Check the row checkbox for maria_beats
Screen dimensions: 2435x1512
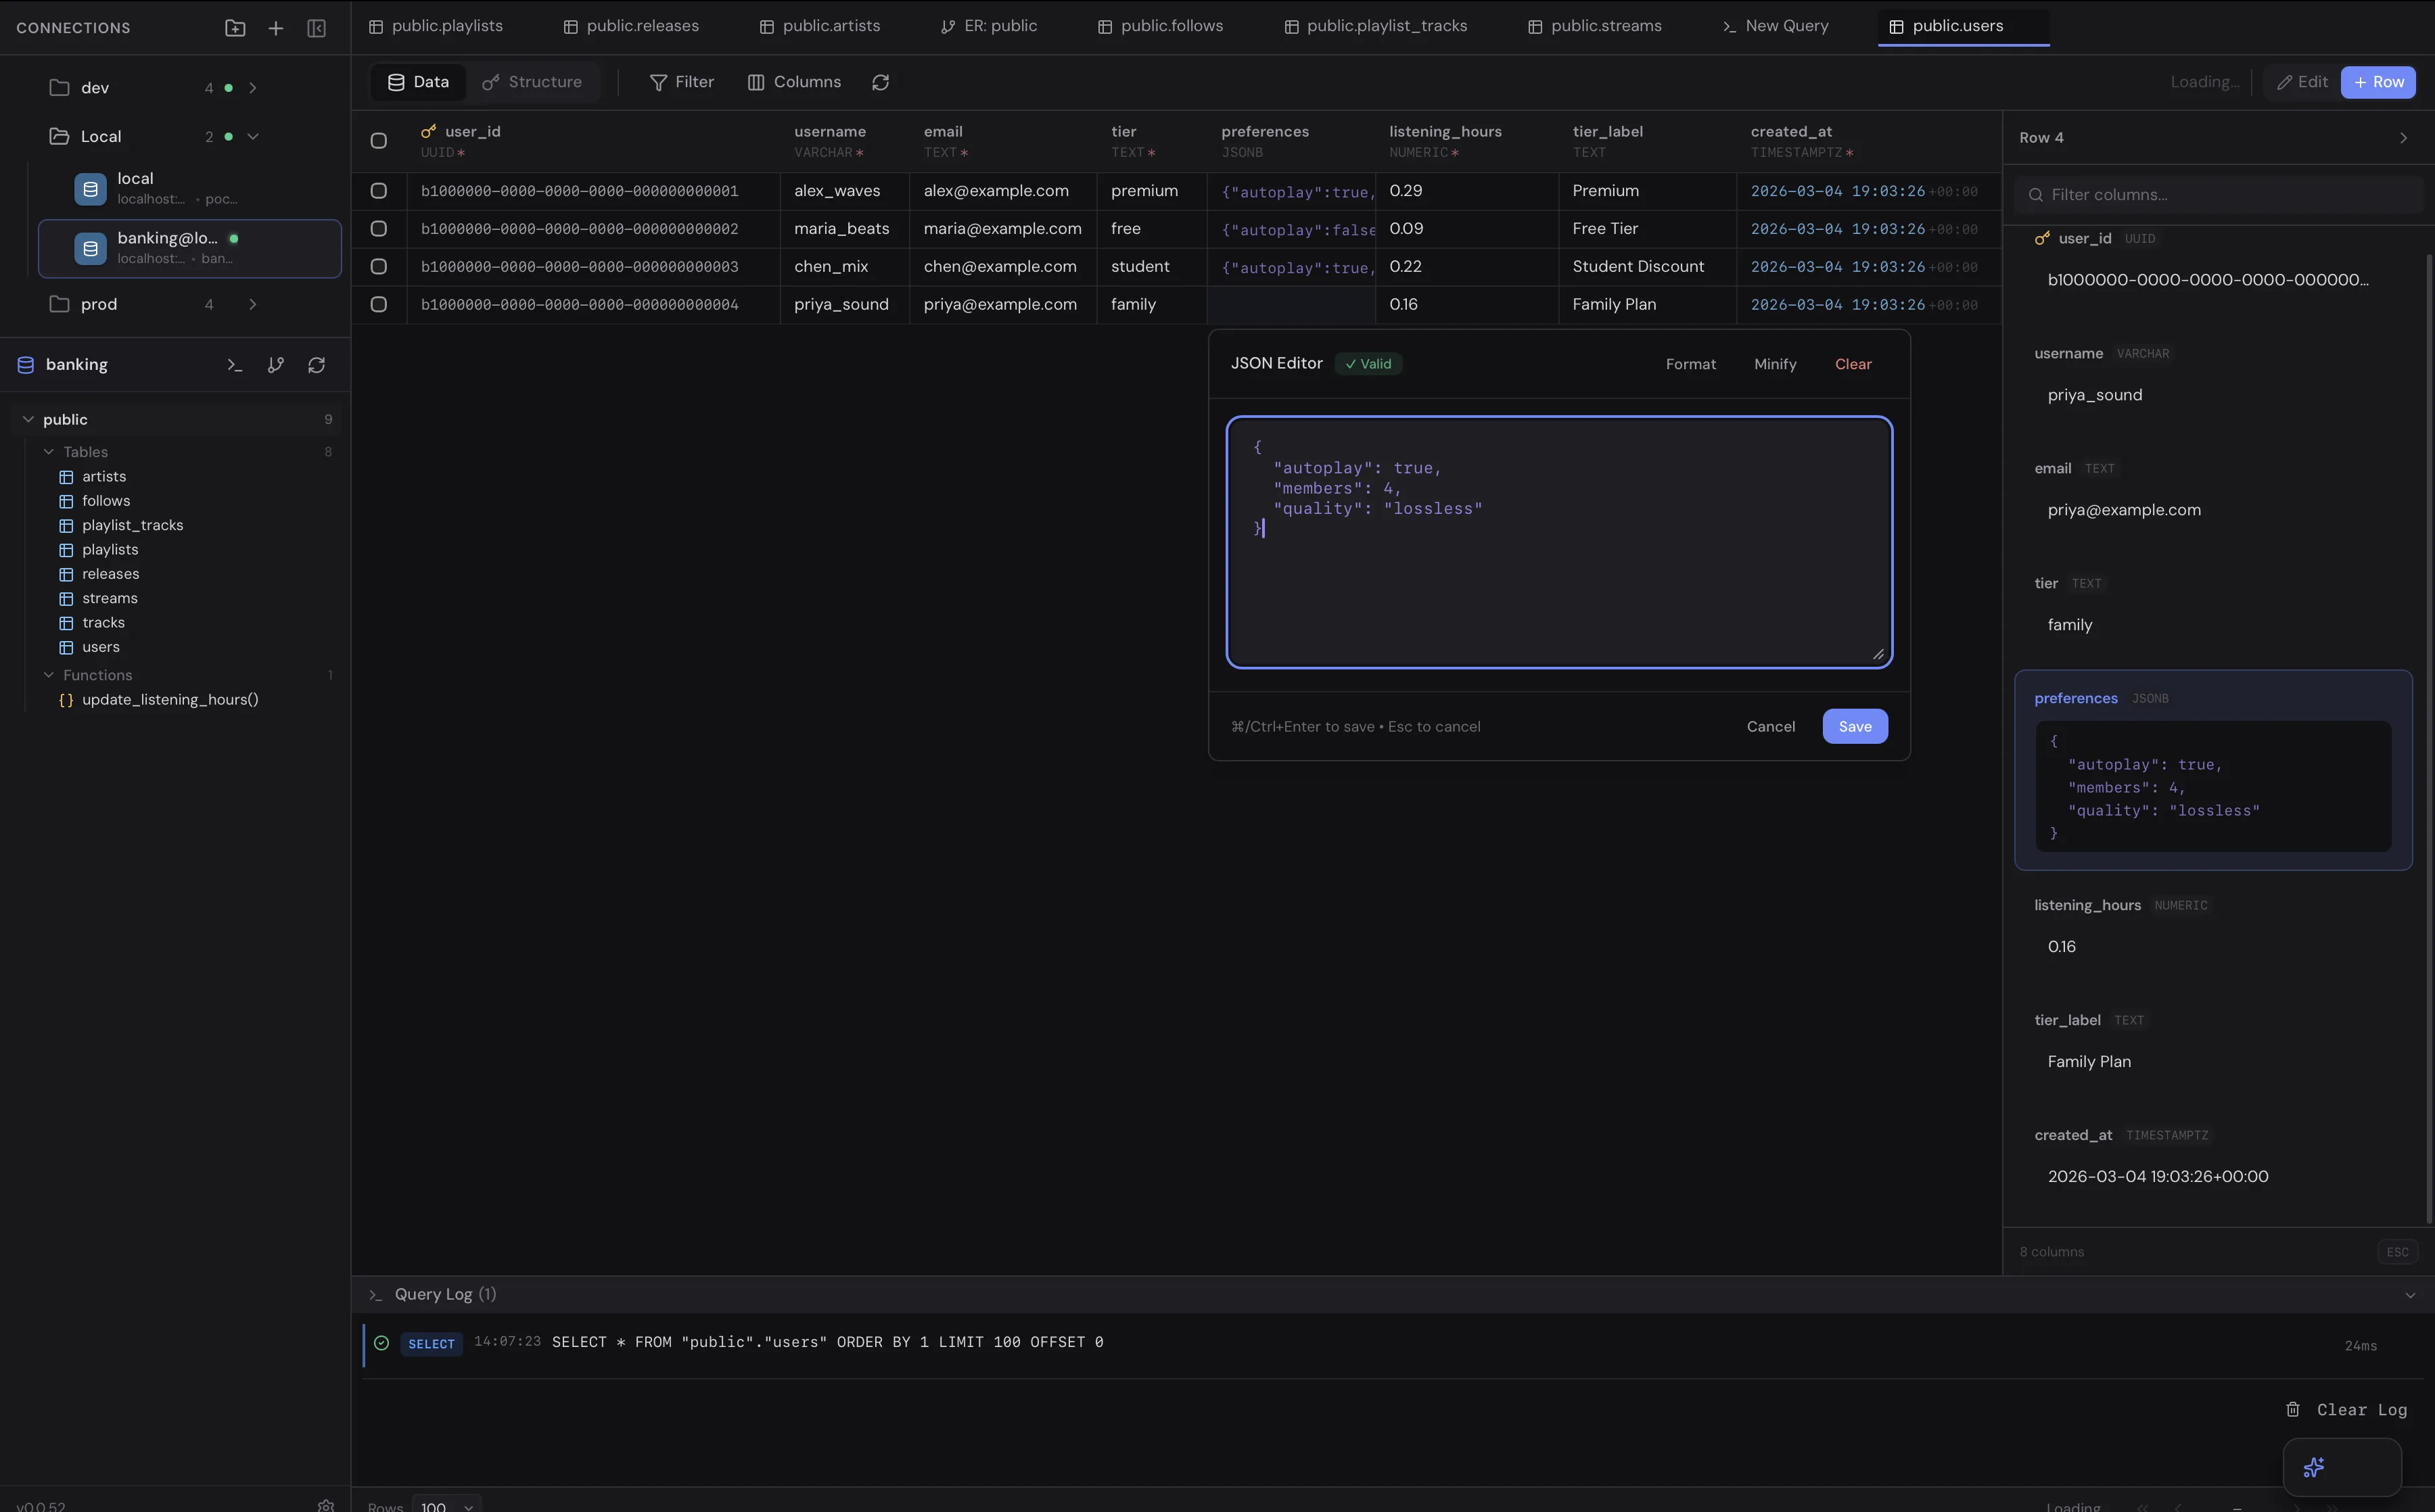pos(379,228)
